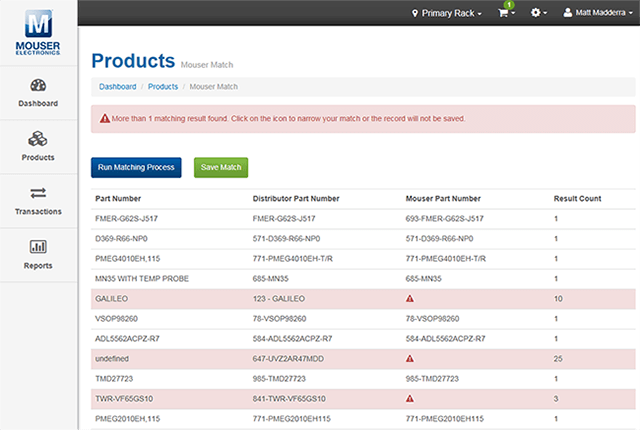The width and height of the screenshot is (640, 430).
Task: Select the Reports sidebar label
Action: pos(38,265)
